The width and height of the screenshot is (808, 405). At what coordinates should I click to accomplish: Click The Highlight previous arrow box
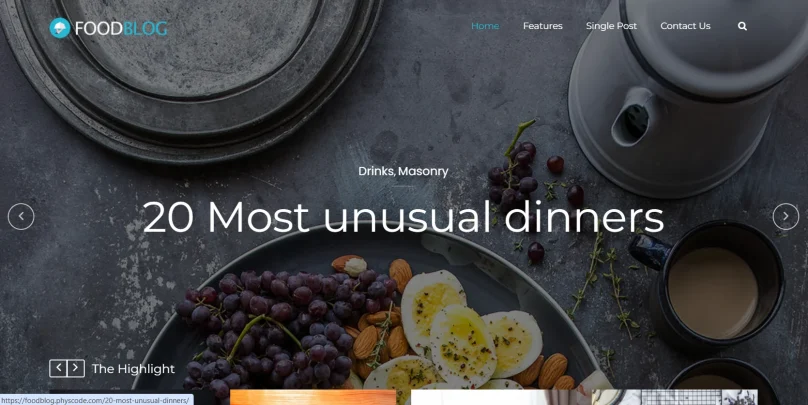point(58,368)
